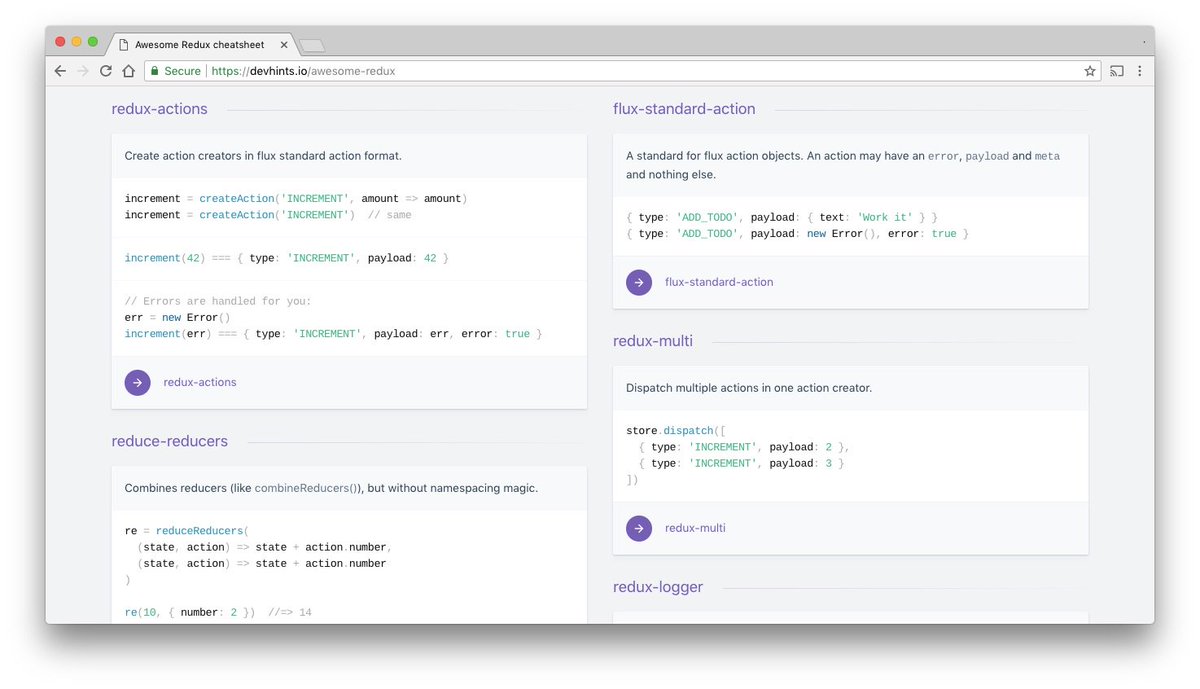This screenshot has height=689, width=1200.
Task: Click the code line ending with '// same'
Action: pos(268,215)
